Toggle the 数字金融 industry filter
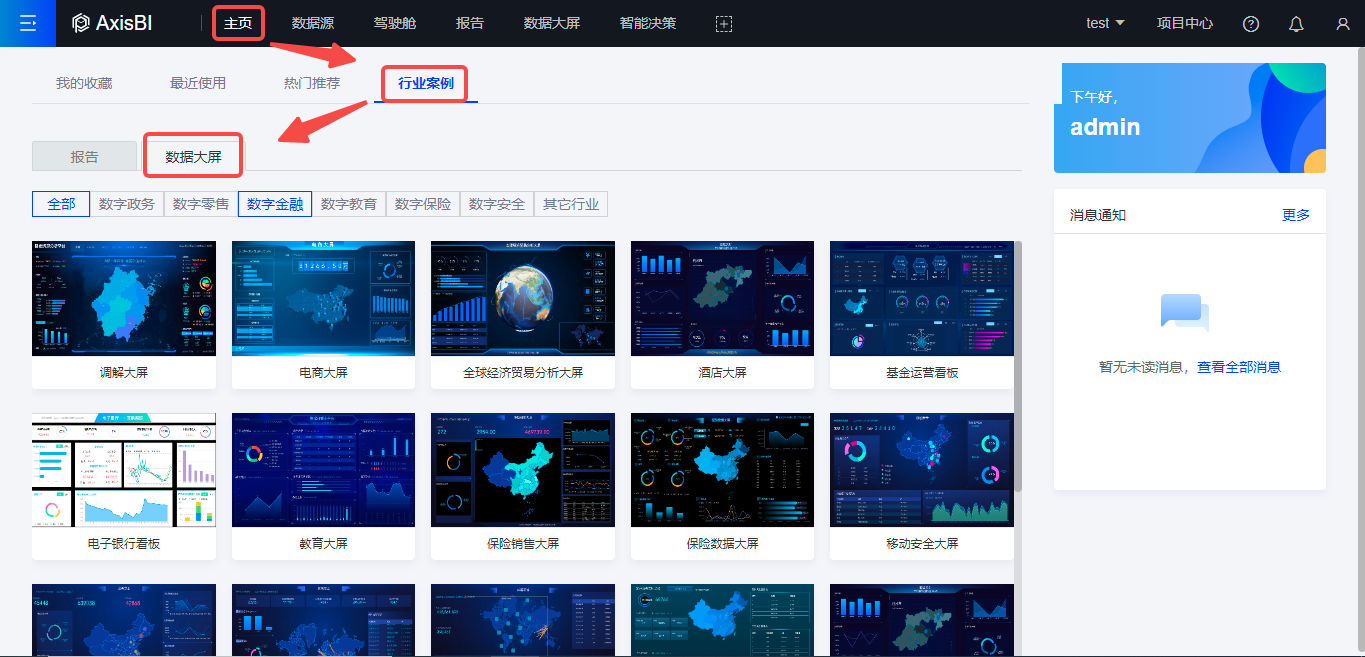This screenshot has width=1365, height=657. point(275,204)
